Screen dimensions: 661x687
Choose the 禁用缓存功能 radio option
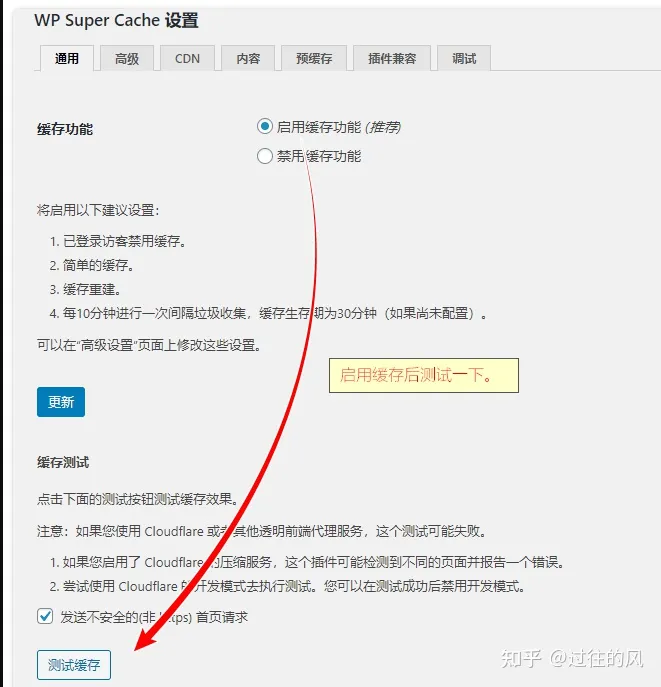pyautogui.click(x=265, y=156)
